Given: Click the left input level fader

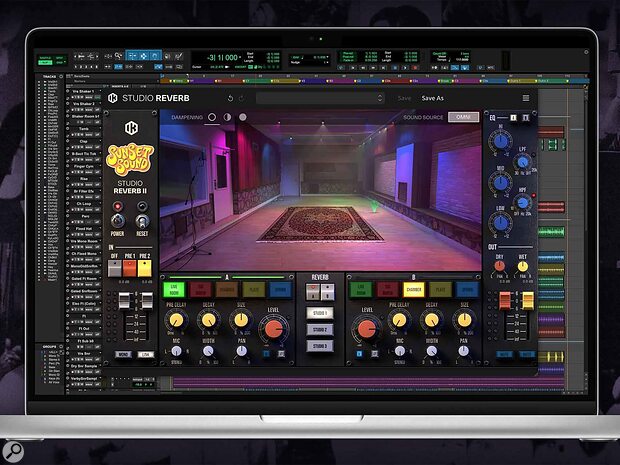Looking at the screenshot, I should tap(124, 301).
